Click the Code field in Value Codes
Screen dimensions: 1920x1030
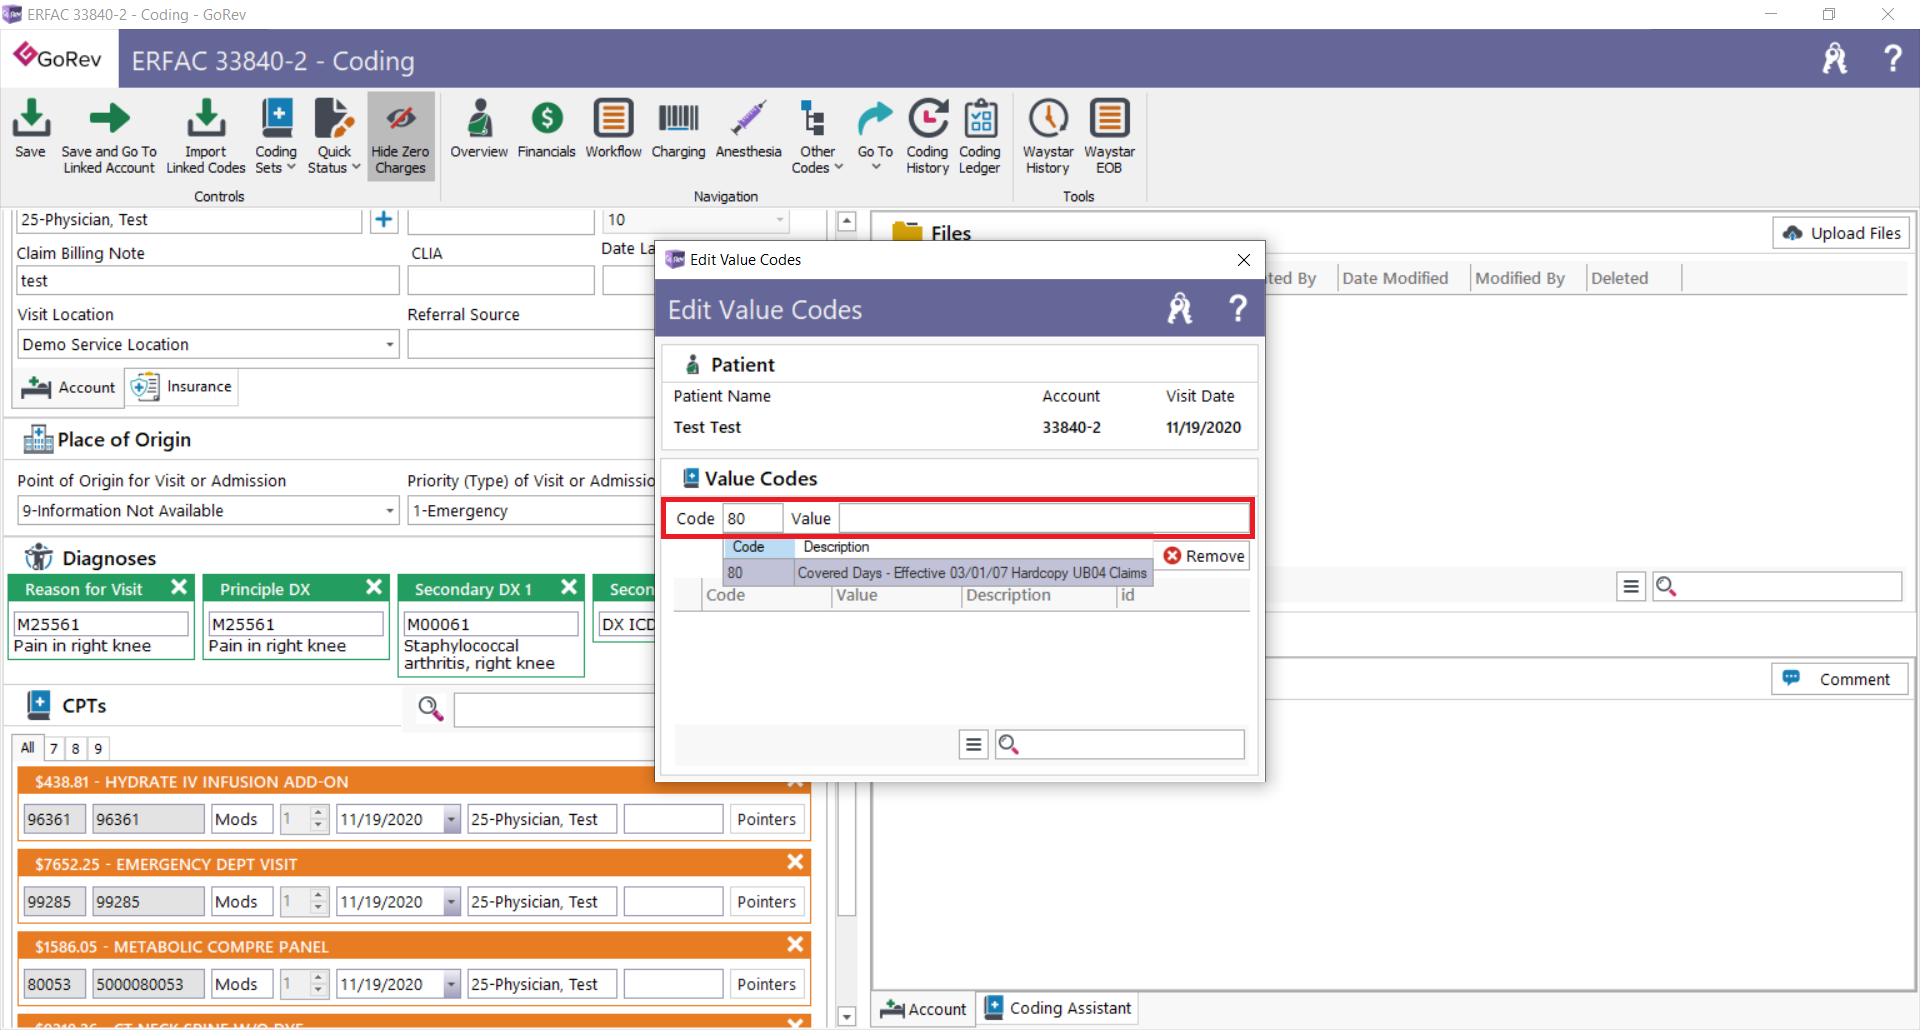point(753,518)
